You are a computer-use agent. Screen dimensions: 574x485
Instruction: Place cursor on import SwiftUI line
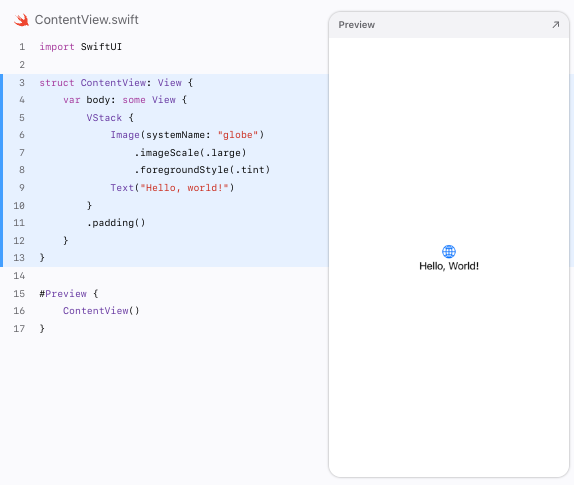click(81, 47)
